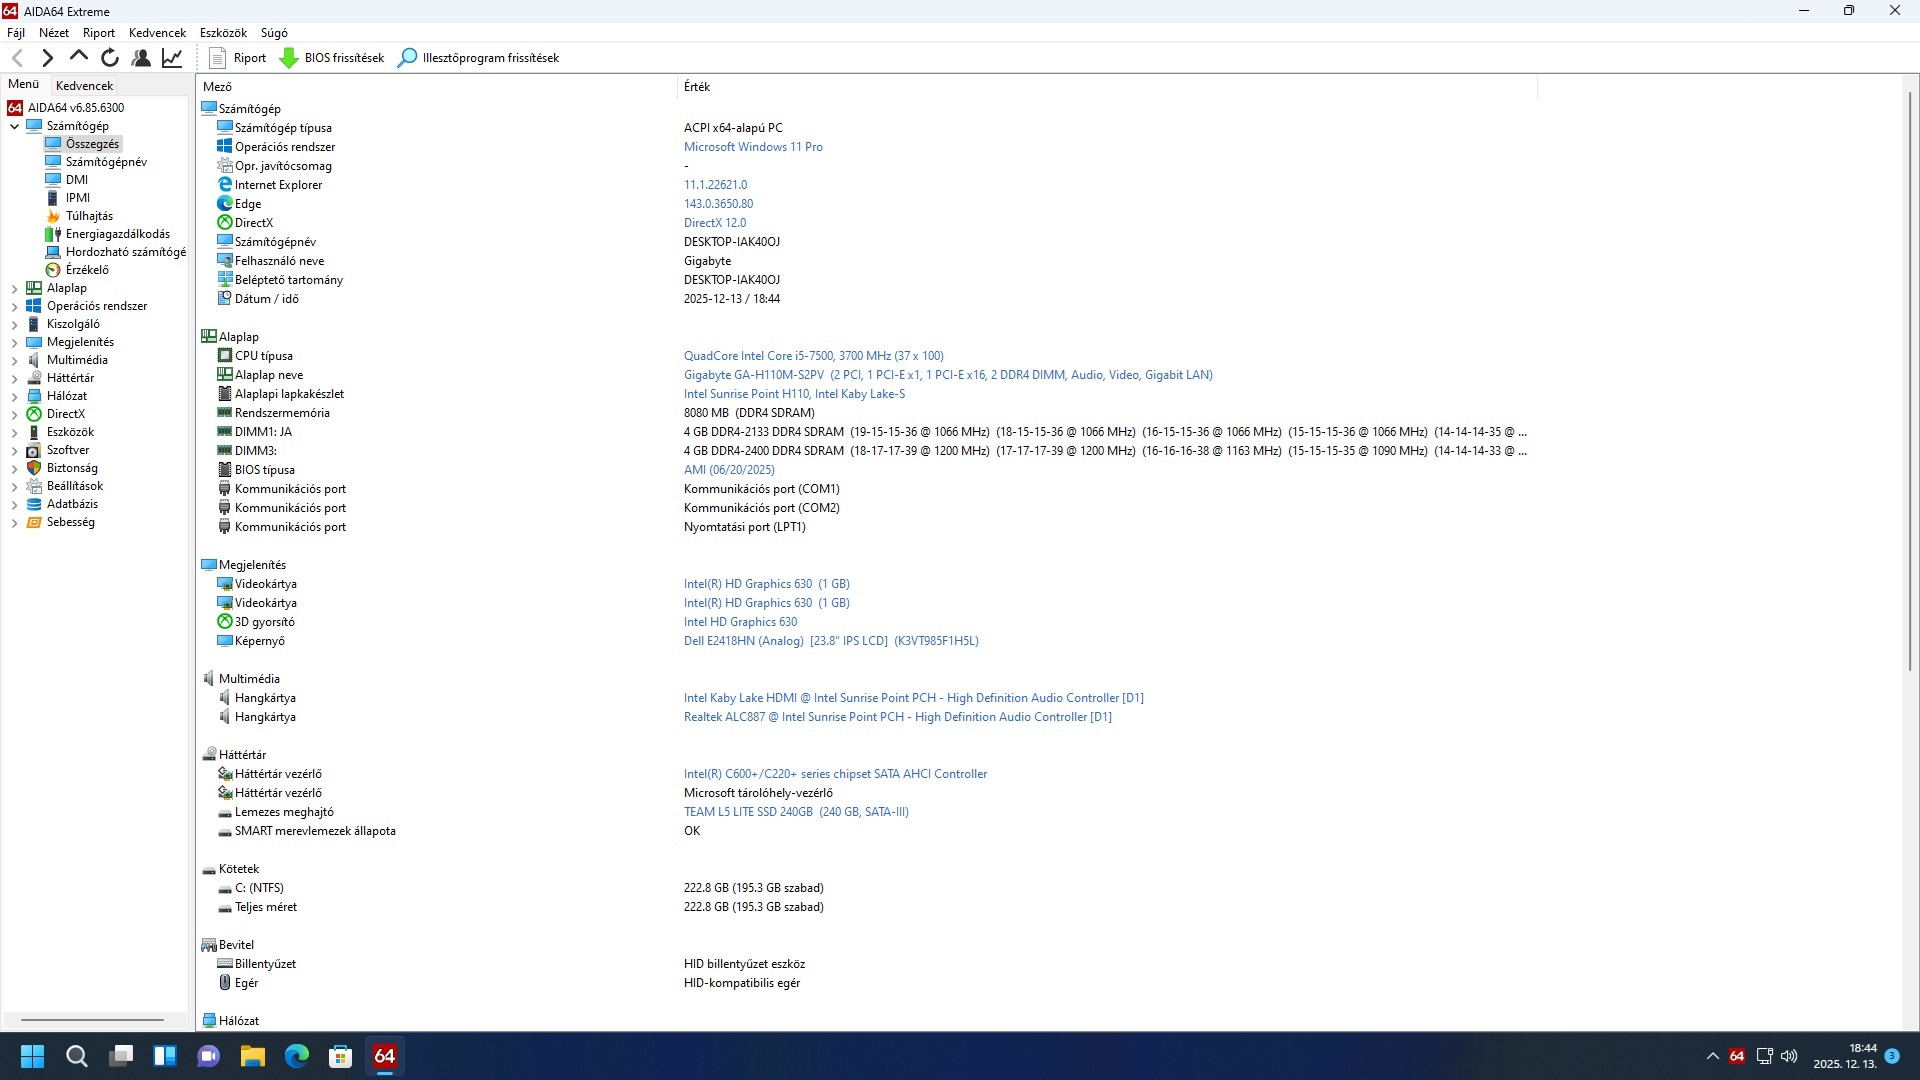Open Microsoft Edge from the taskbar
Screen dimensions: 1920x1080
pos(297,1056)
